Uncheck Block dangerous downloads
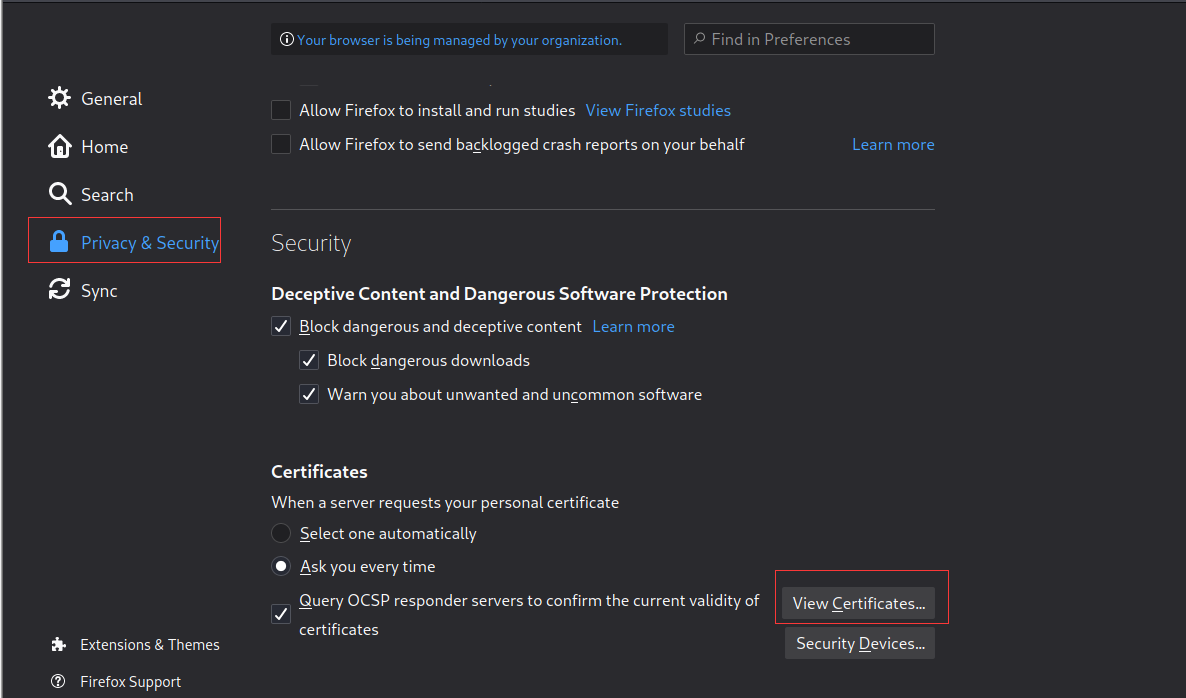Screen dimensions: 1186x698 click(x=309, y=360)
